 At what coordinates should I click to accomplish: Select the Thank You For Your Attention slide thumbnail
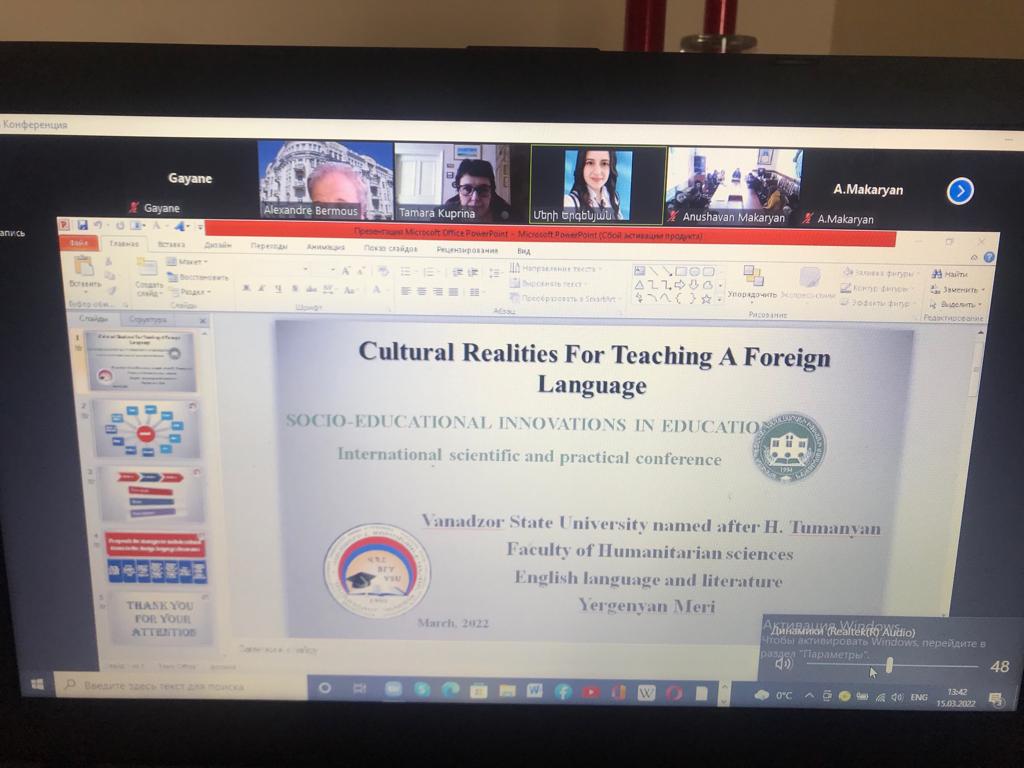click(159, 618)
